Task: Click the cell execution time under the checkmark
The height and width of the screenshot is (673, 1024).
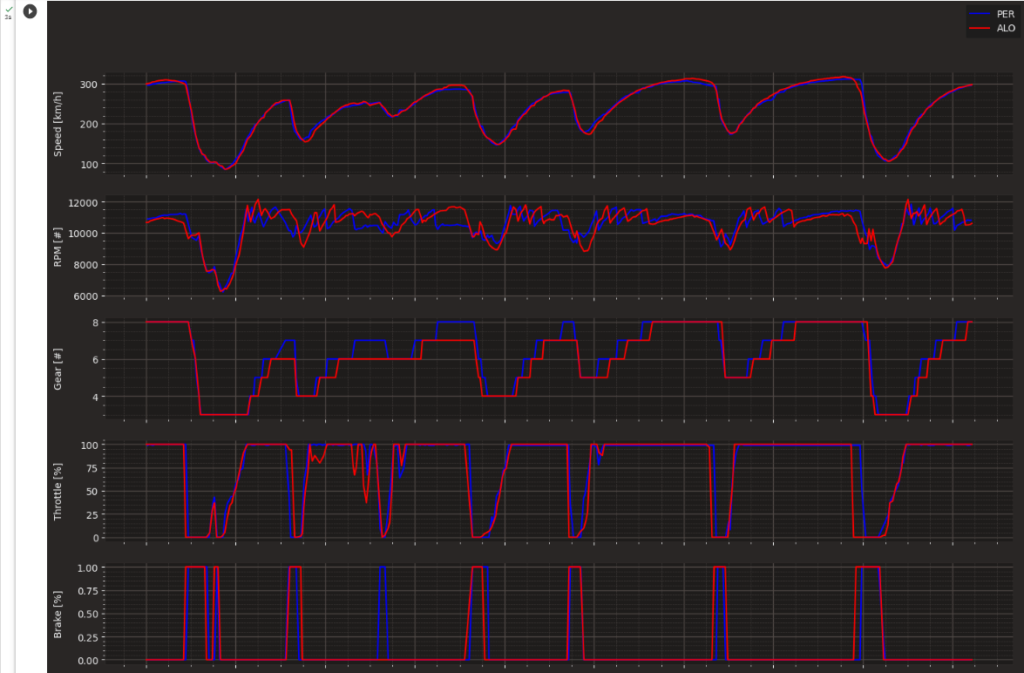Action: click(x=8, y=17)
